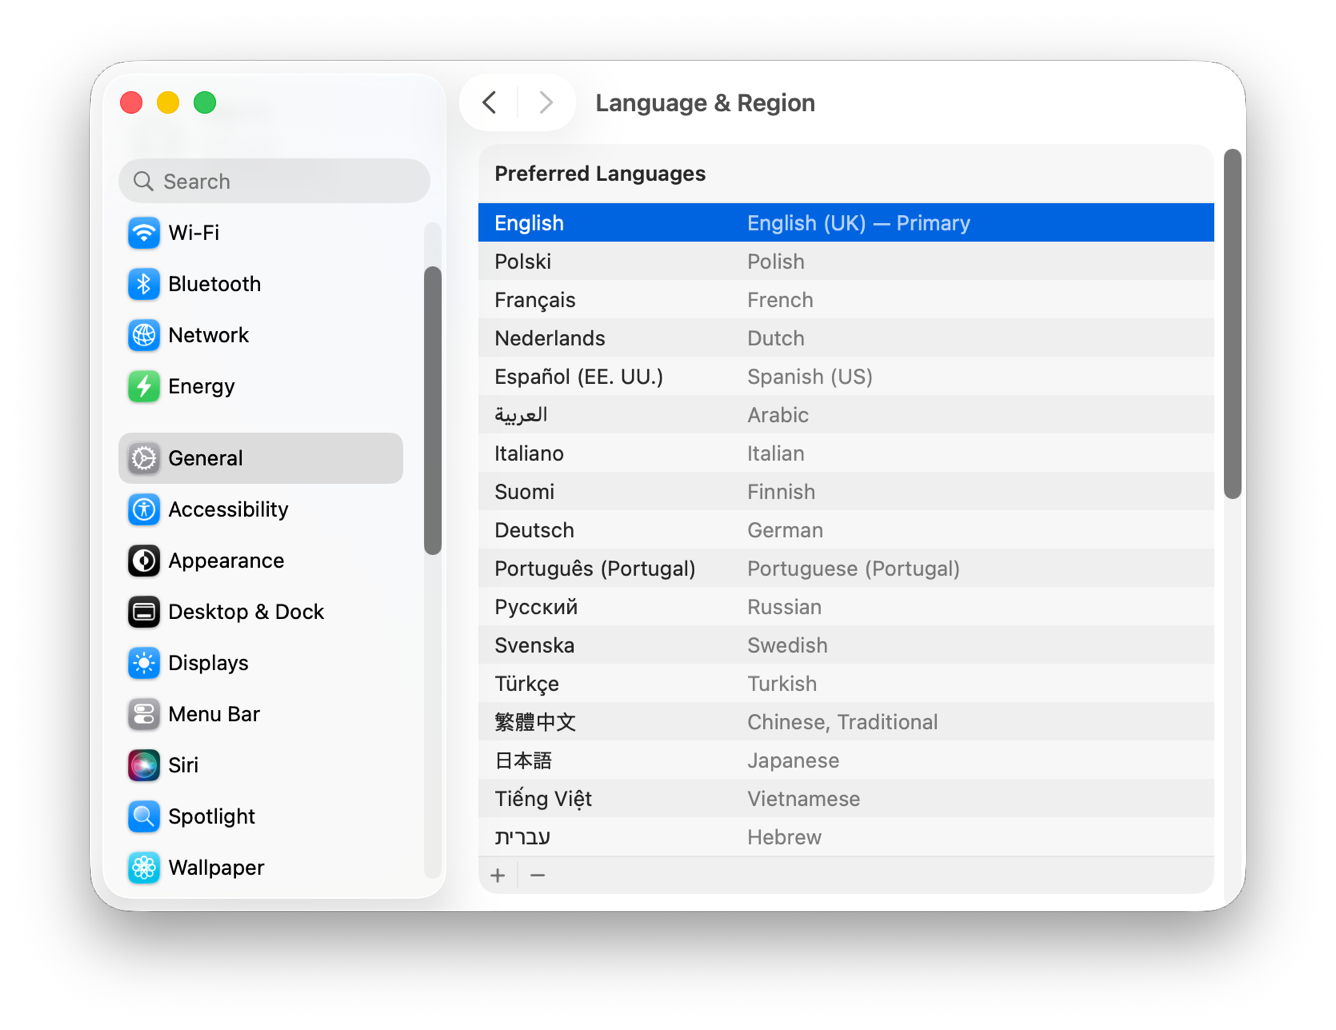Open Spotlight settings
The image size is (1336, 1030).
211,817
